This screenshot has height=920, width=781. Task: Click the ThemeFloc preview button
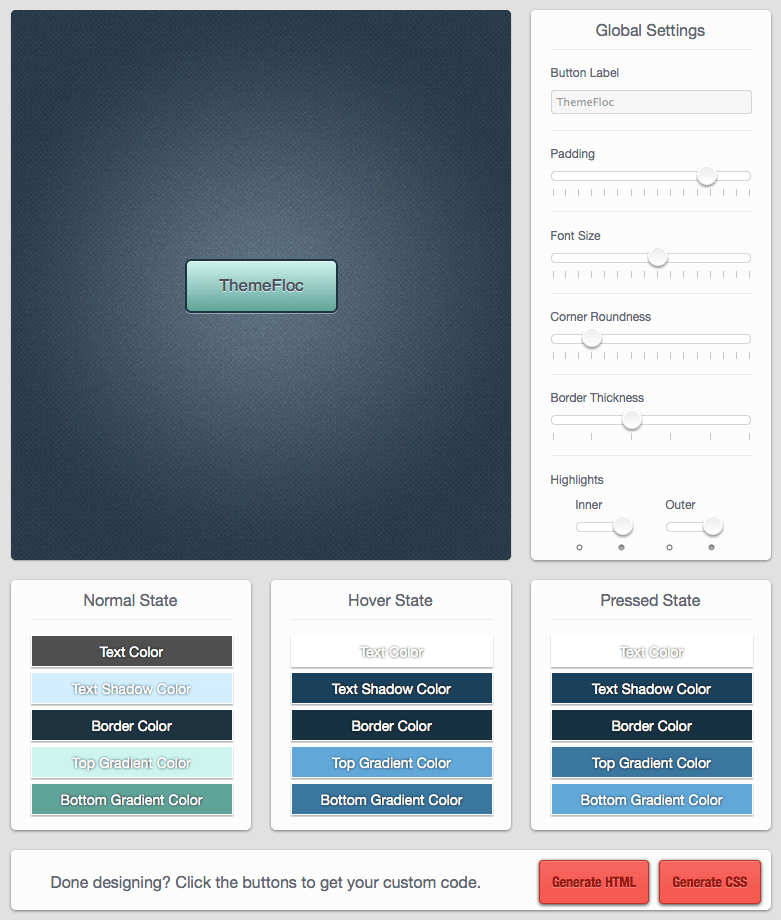(x=262, y=286)
